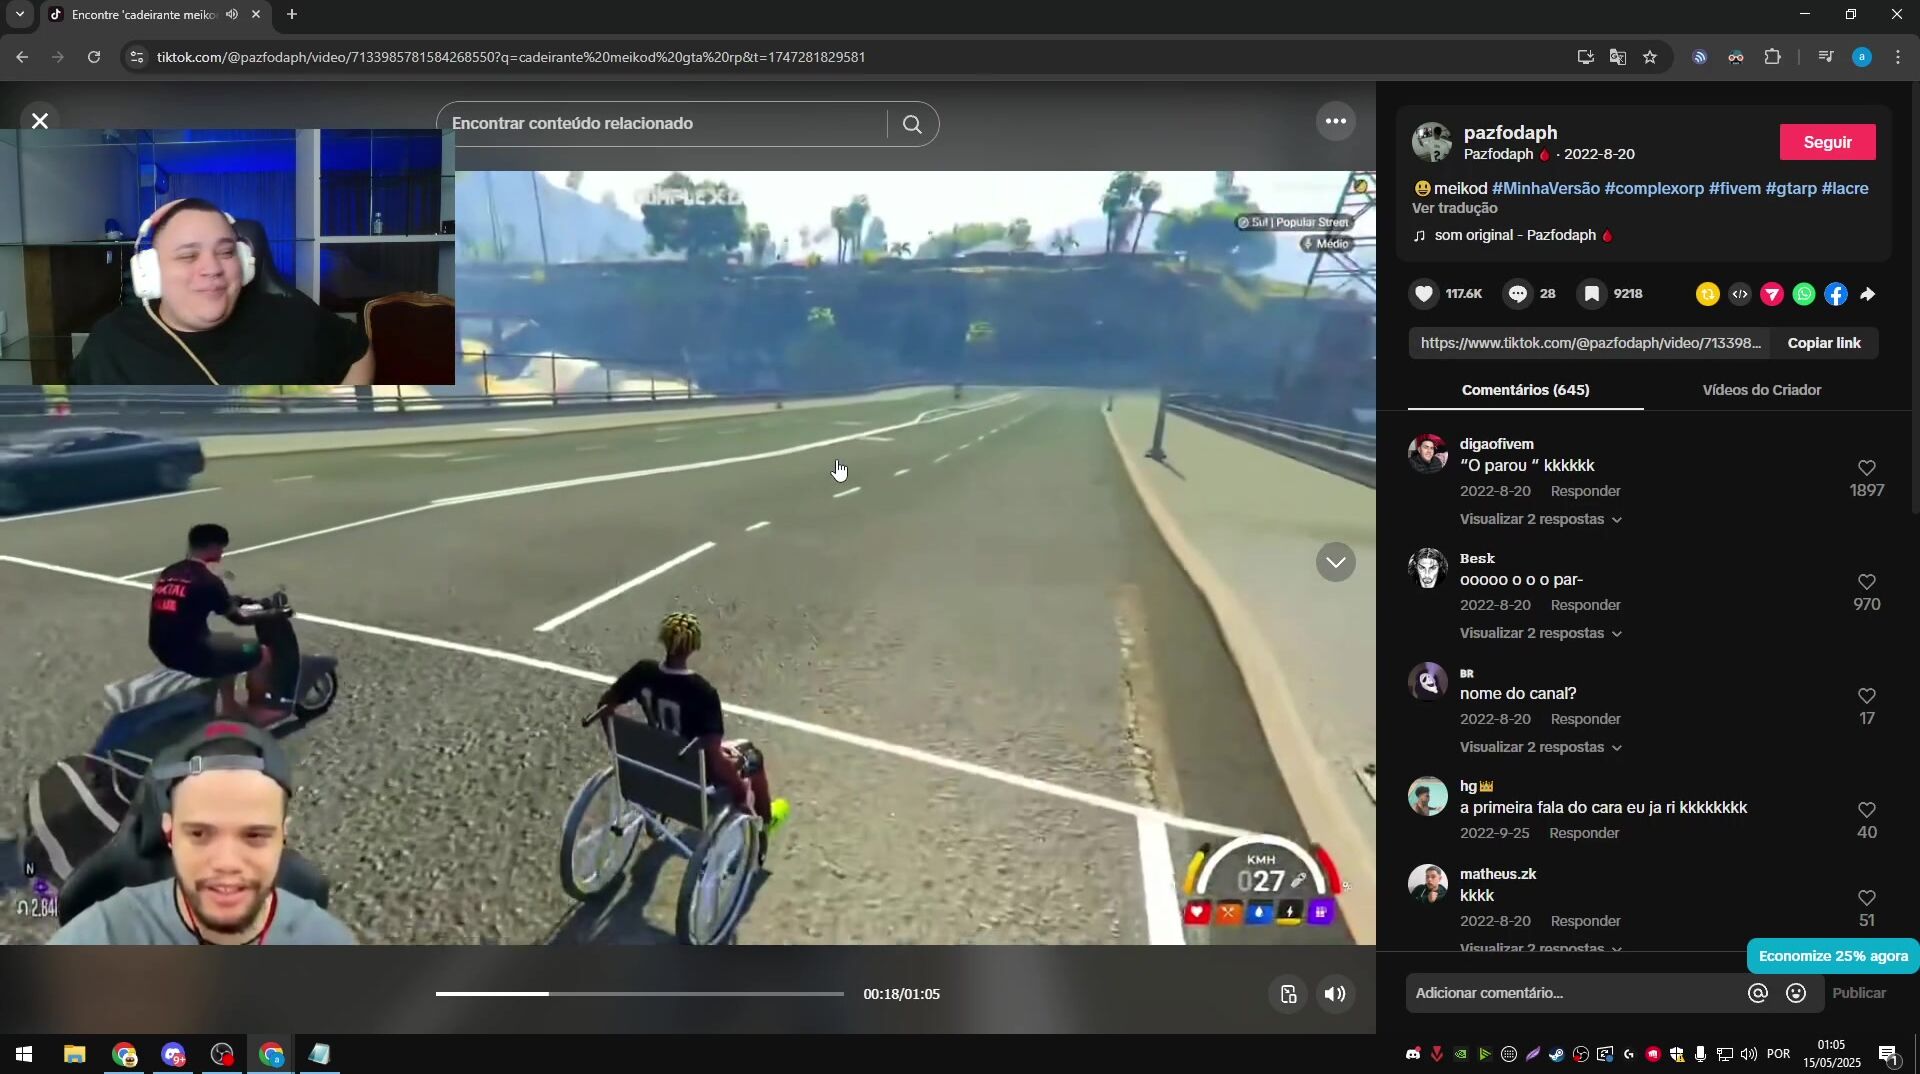Open Windows notification center icon
1920x1074 pixels.
(x=1888, y=1054)
